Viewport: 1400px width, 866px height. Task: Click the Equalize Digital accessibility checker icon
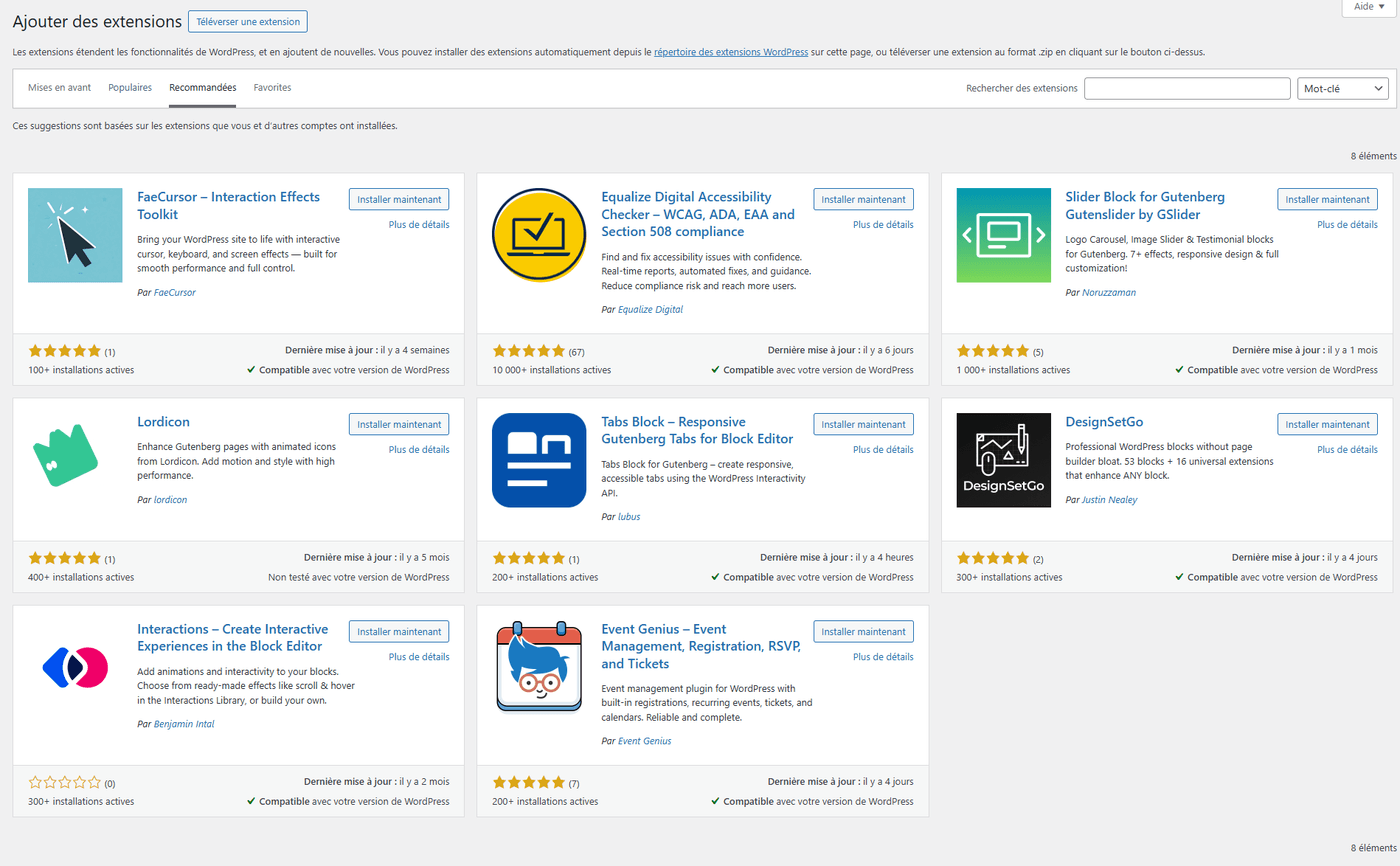[539, 235]
